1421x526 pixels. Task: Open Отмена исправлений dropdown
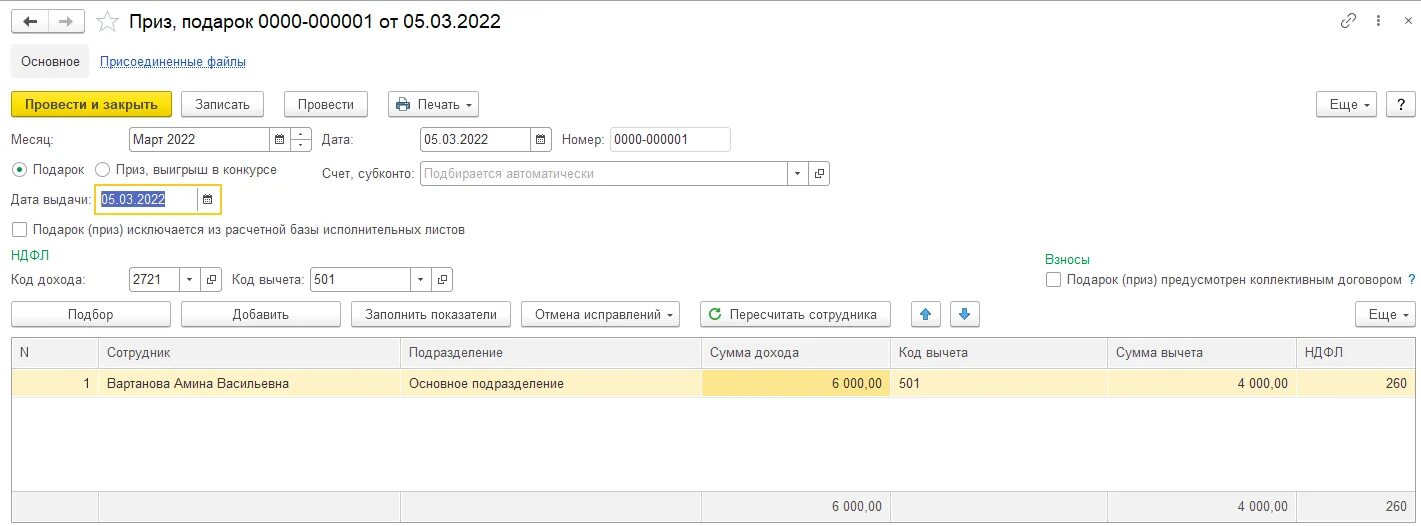[600, 314]
